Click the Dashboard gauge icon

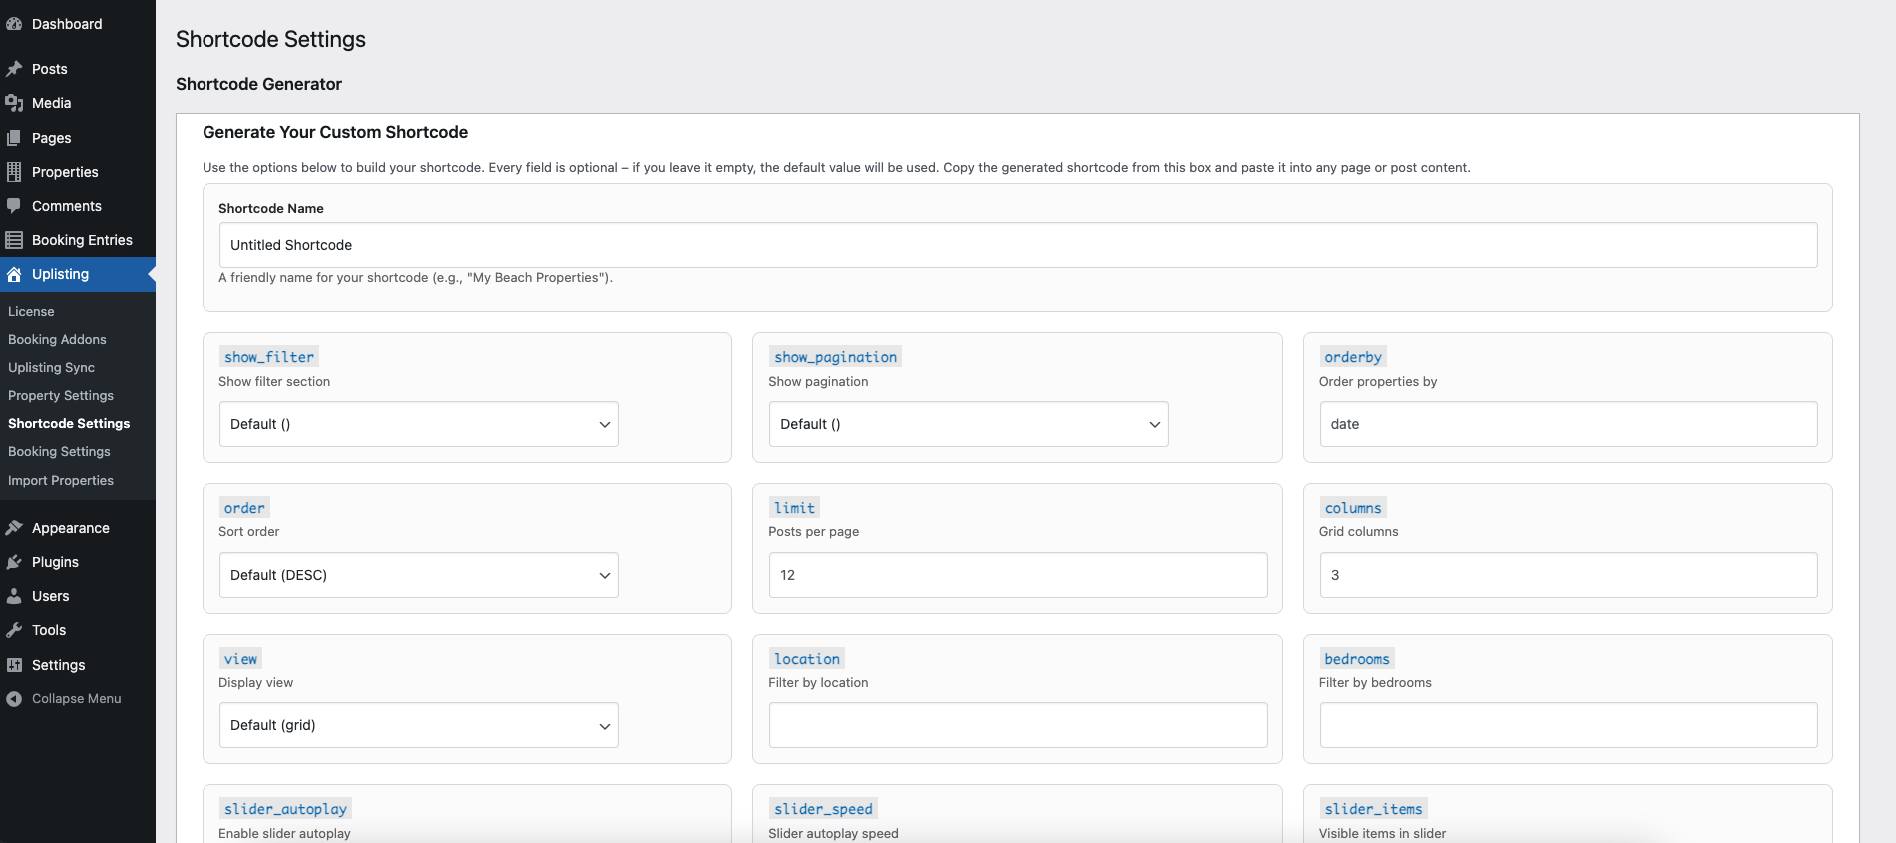pyautogui.click(x=14, y=24)
